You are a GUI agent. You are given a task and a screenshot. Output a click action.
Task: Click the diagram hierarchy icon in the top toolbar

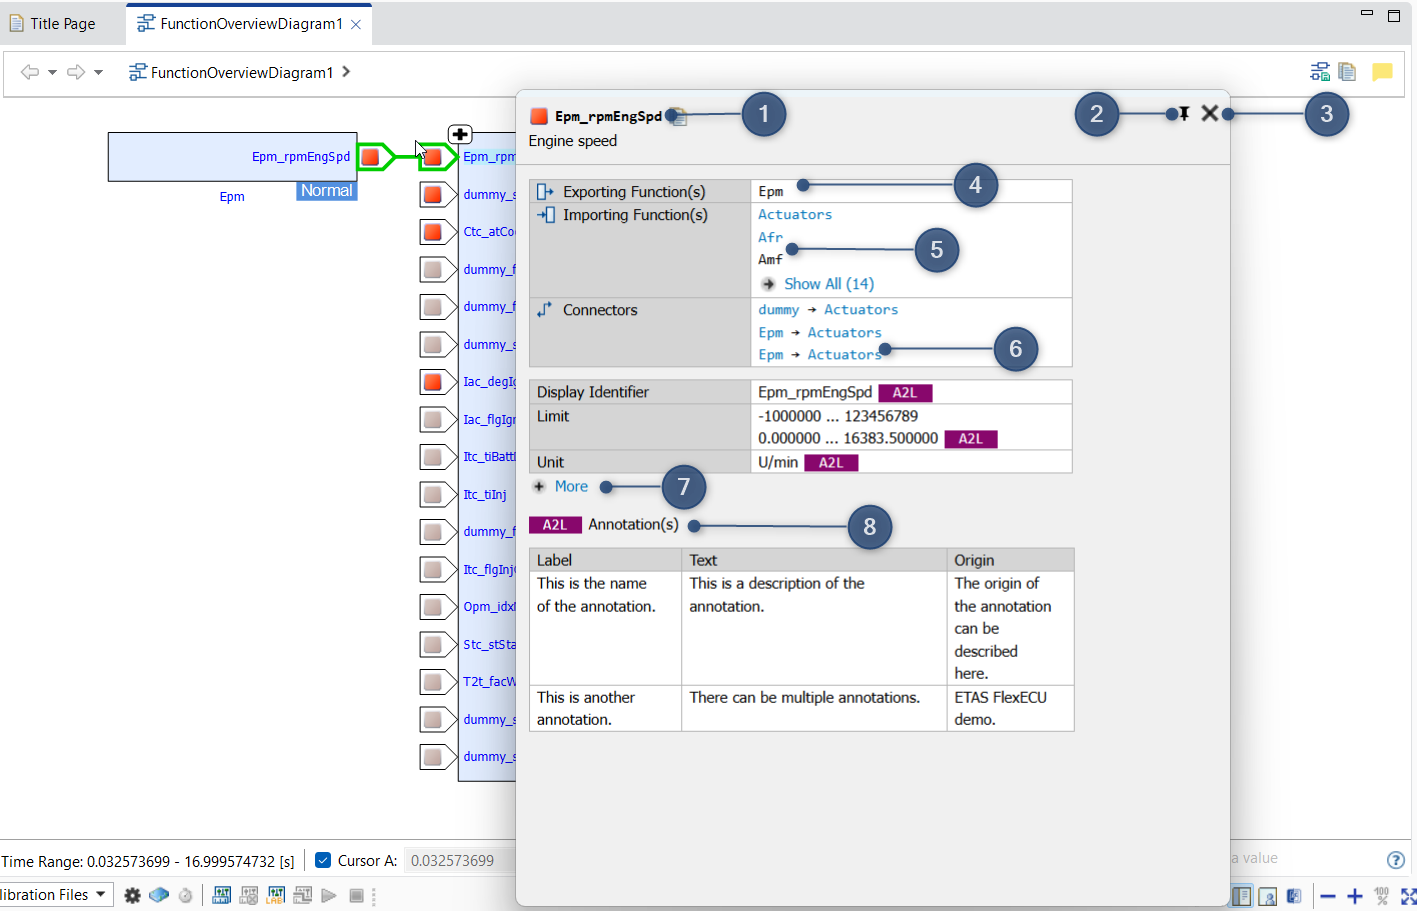[x=1320, y=72]
